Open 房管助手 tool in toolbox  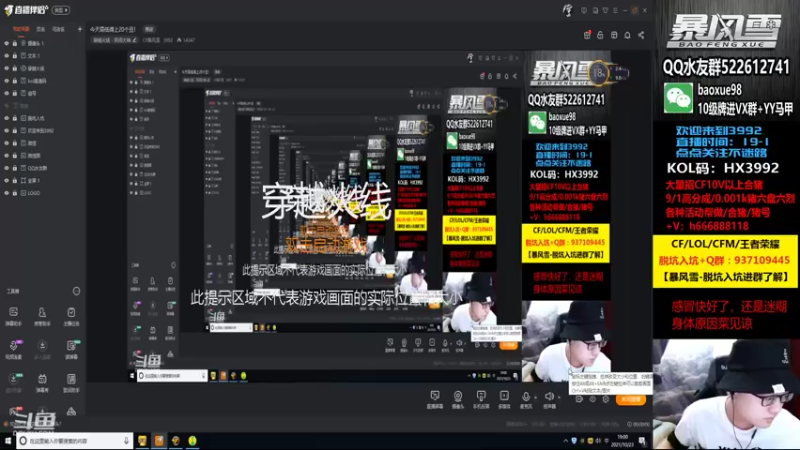pyautogui.click(x=42, y=316)
